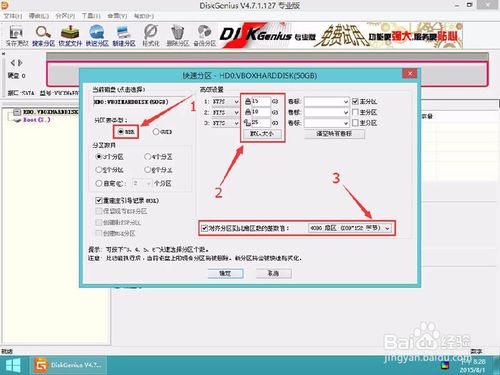Viewport: 500px width, 375px height.
Task: Select the 6 partitions radio option
Action: (147, 170)
